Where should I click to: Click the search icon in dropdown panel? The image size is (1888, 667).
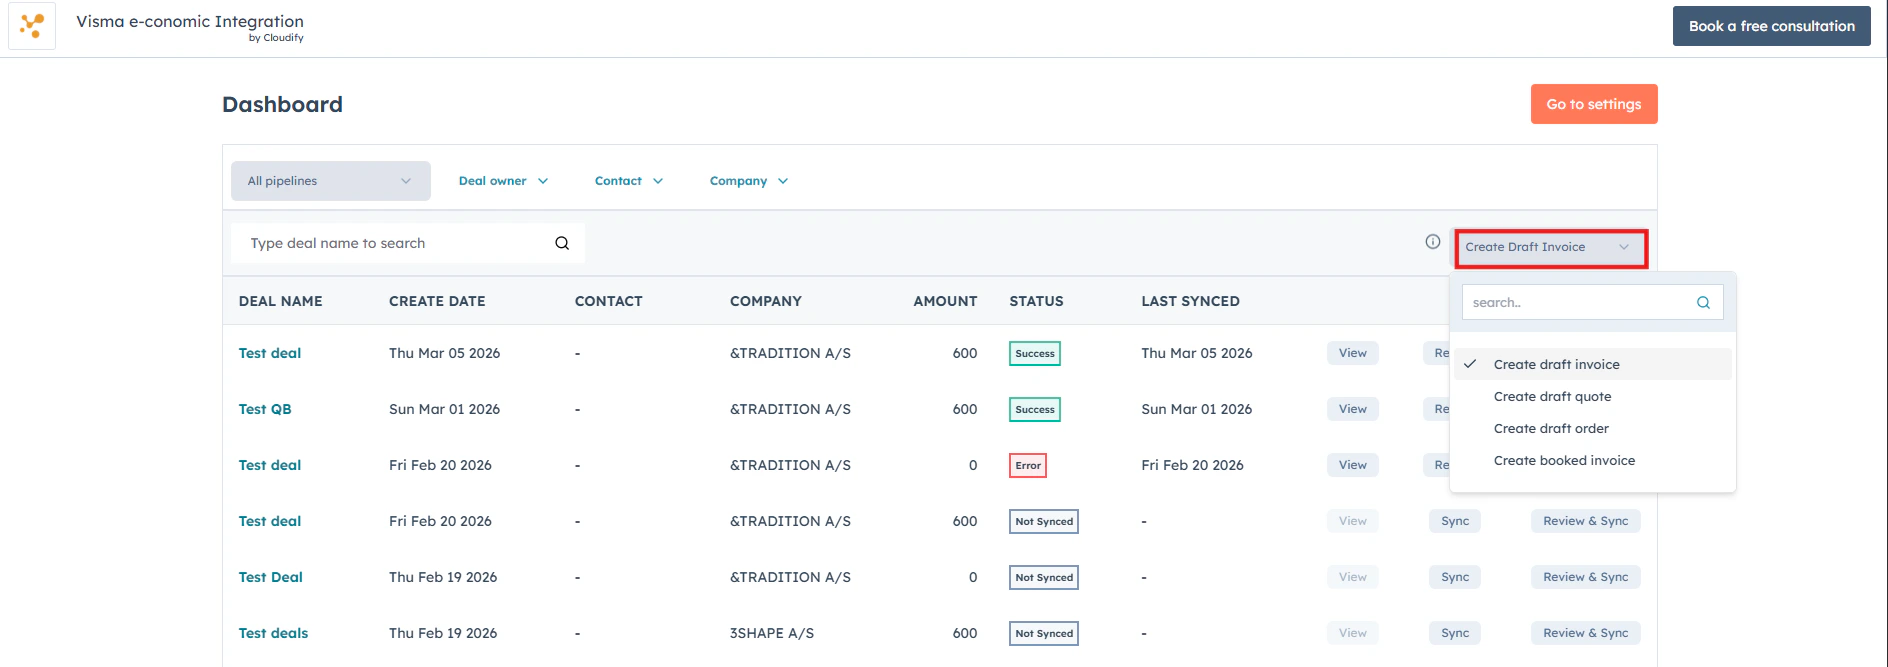(1703, 302)
